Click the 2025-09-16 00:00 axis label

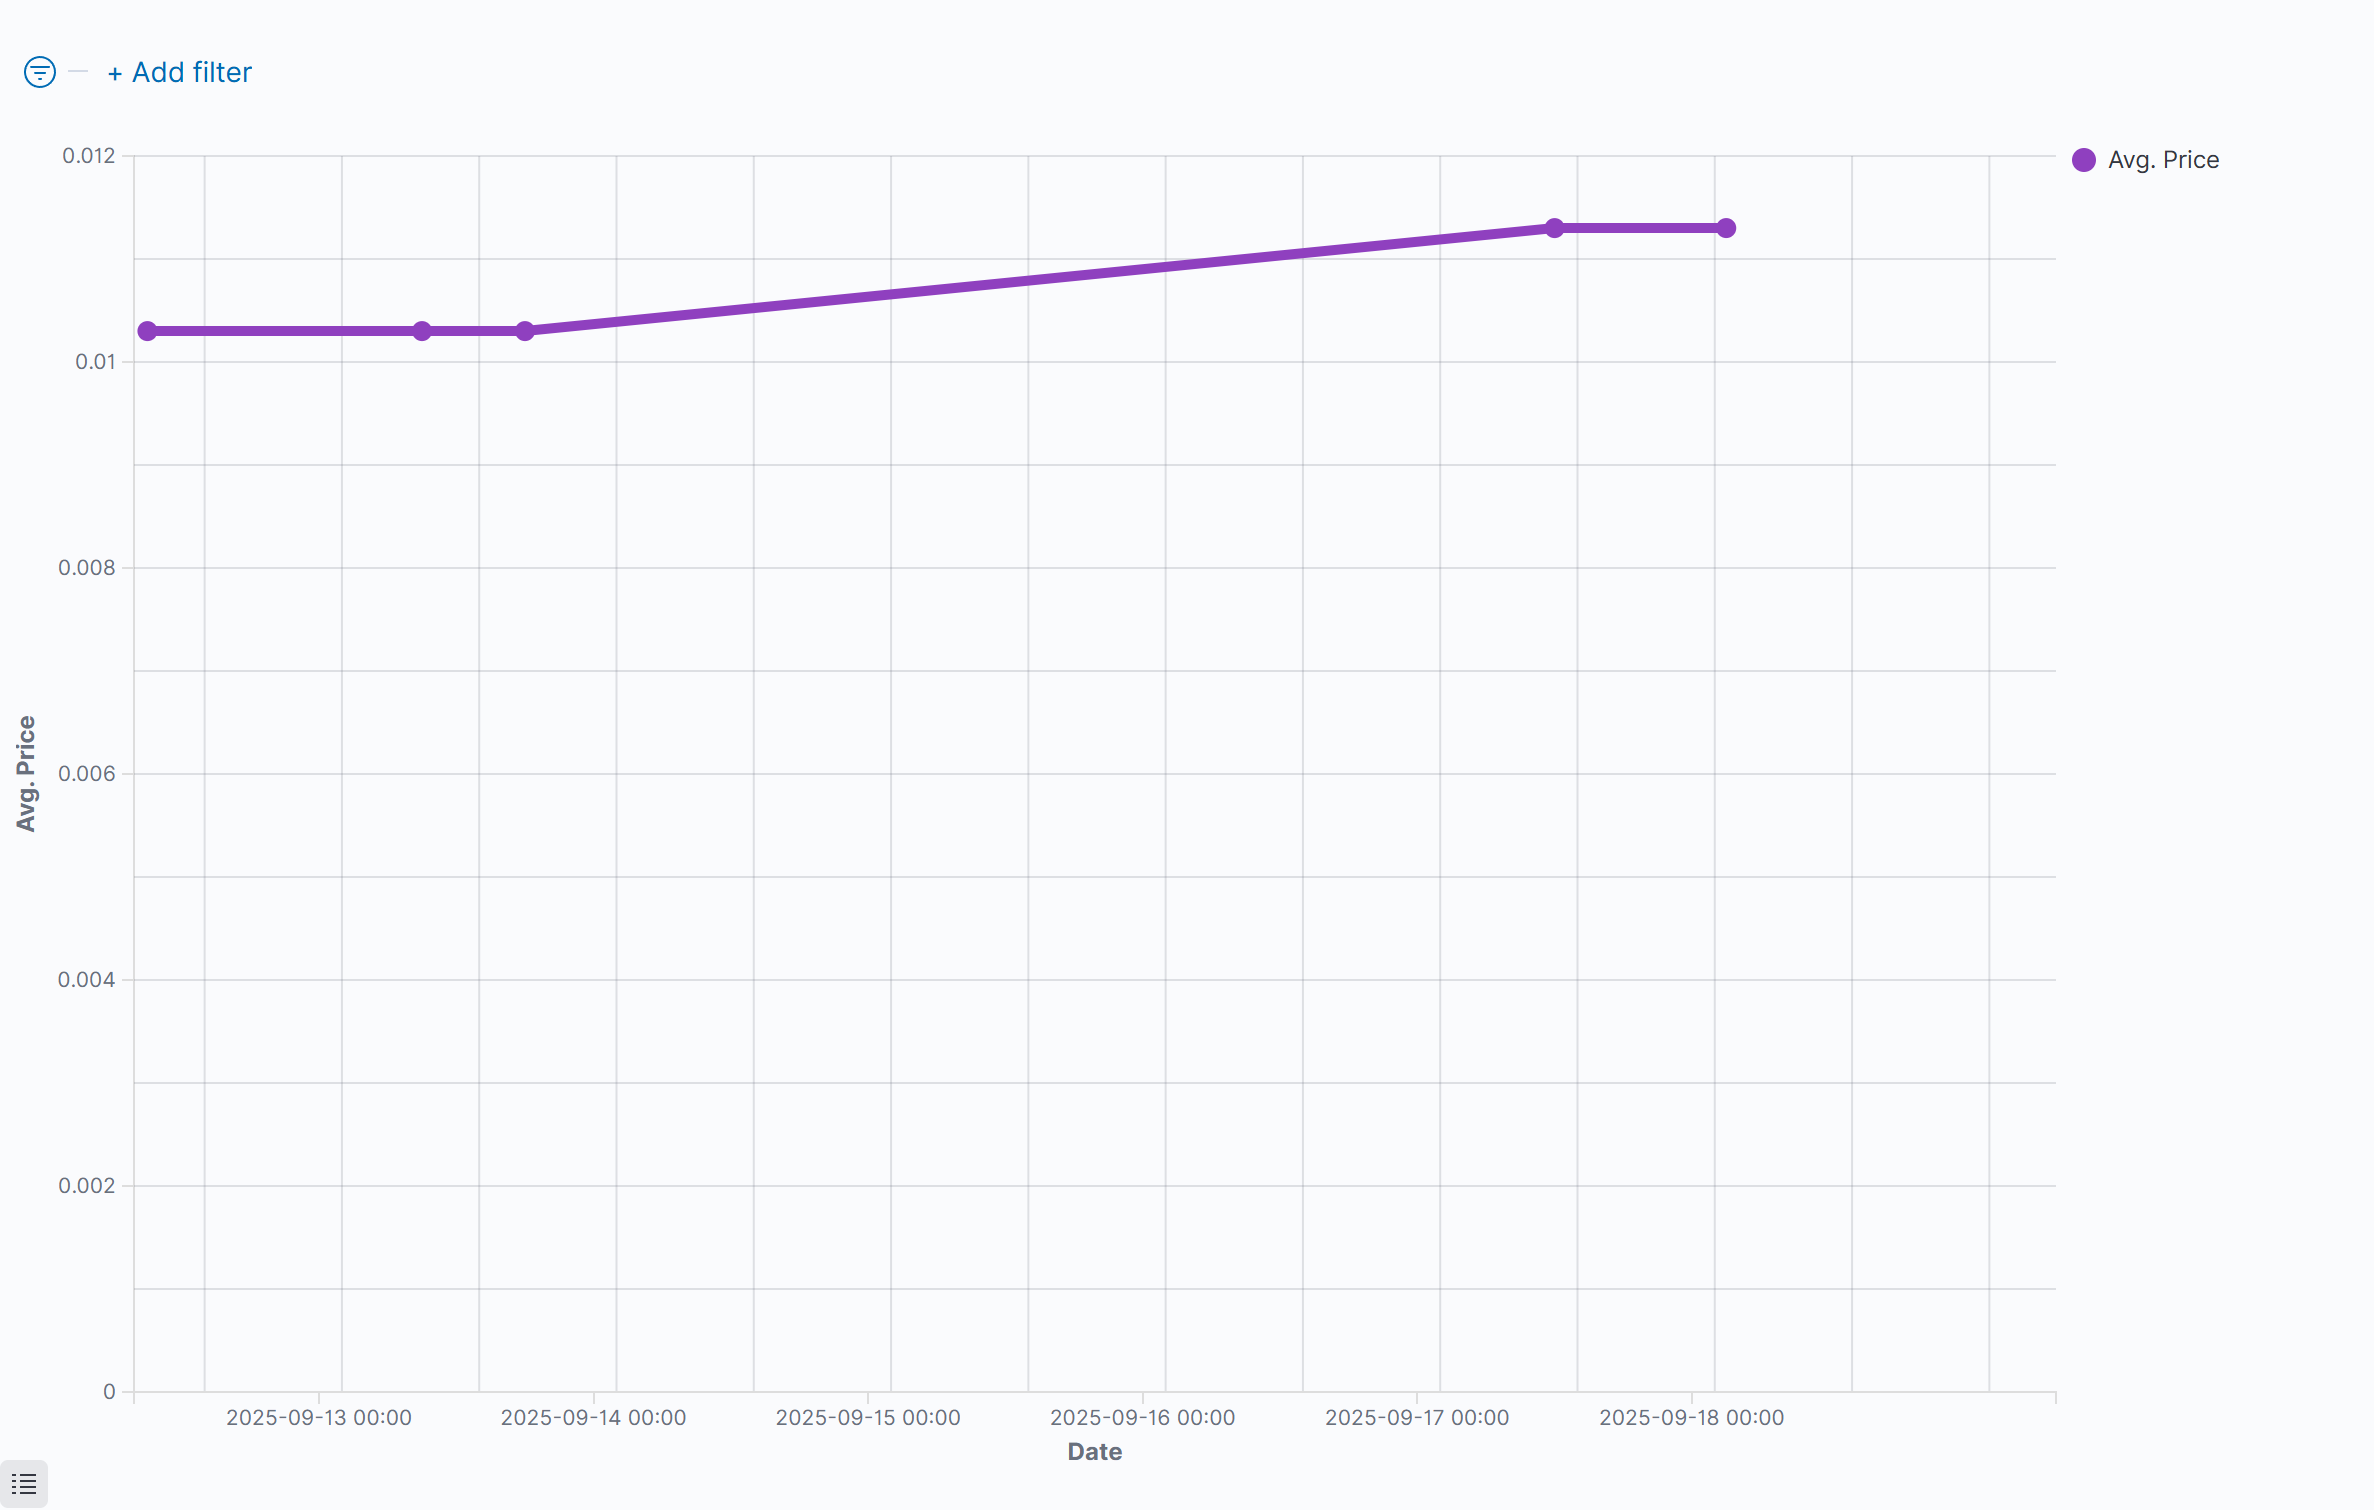[x=1142, y=1417]
